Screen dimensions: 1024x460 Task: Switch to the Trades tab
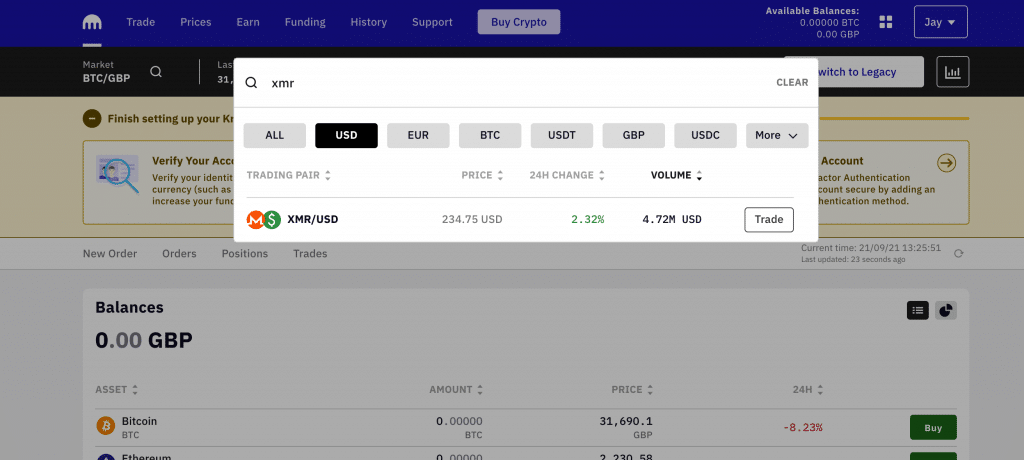(310, 254)
